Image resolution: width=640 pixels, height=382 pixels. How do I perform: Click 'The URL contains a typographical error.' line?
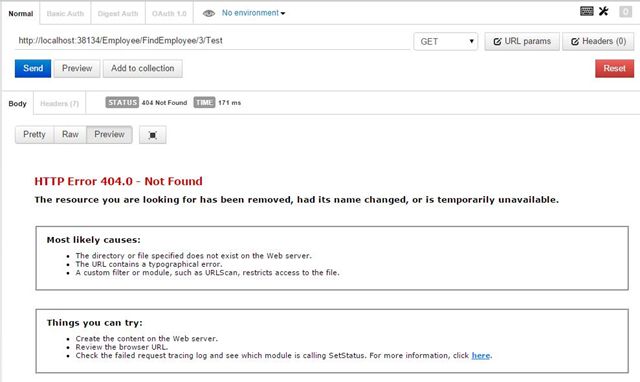click(x=149, y=264)
